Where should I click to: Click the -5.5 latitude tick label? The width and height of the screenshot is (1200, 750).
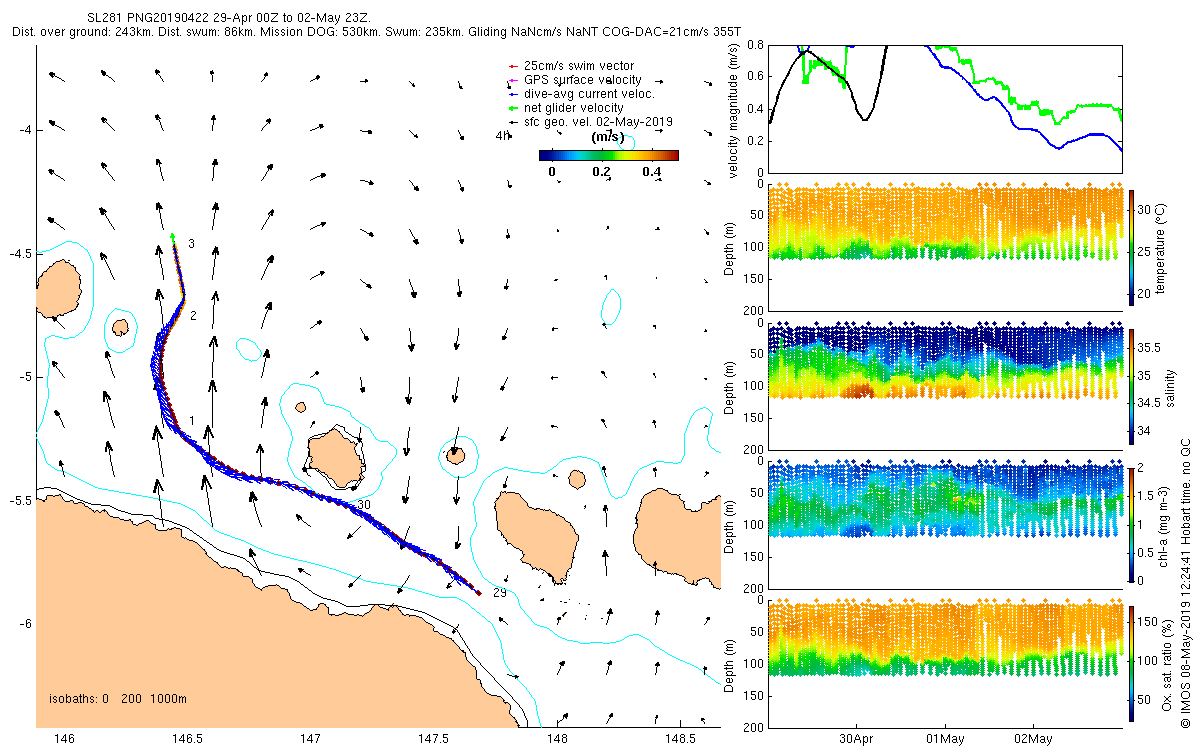[x=22, y=500]
